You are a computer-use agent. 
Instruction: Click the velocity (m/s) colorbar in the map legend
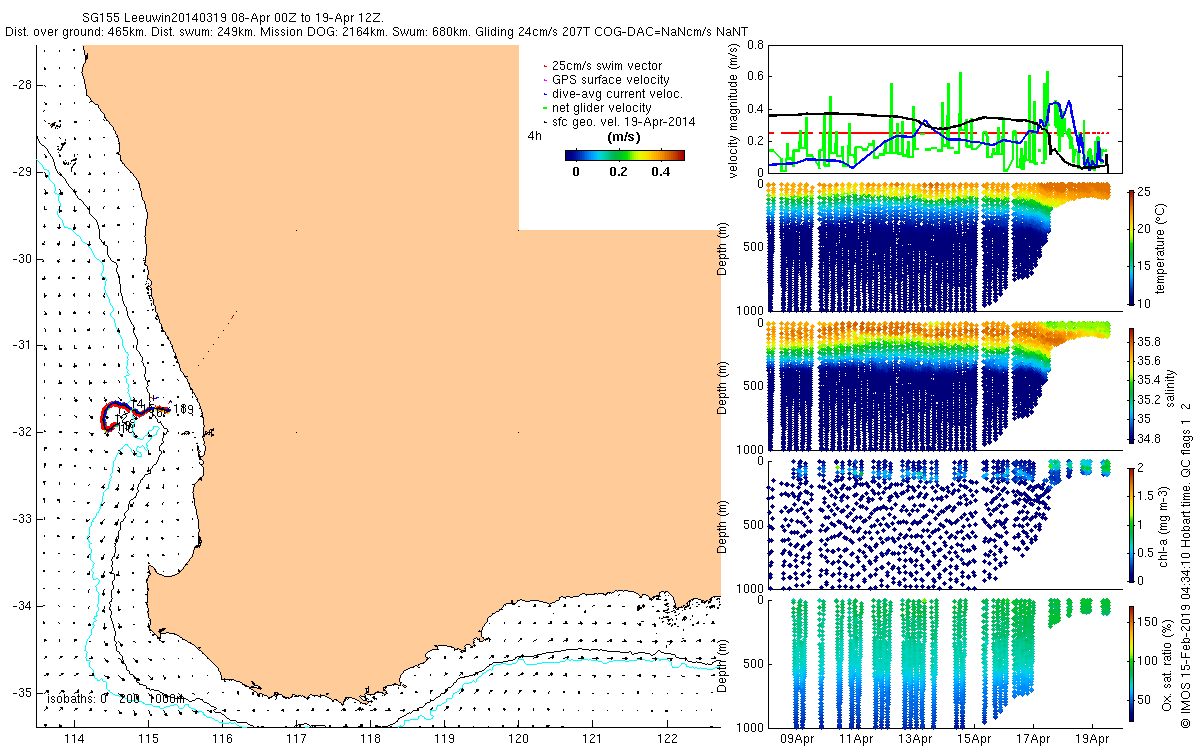click(x=624, y=155)
